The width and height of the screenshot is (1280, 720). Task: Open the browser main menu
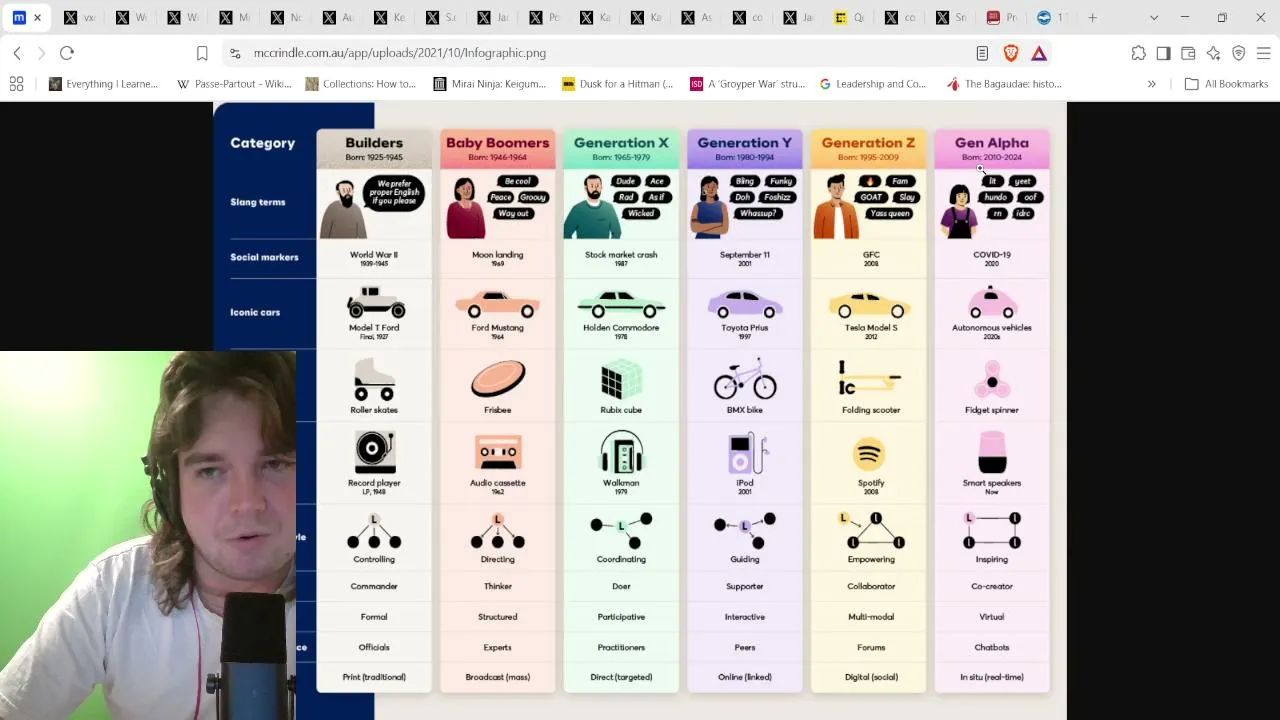1263,53
